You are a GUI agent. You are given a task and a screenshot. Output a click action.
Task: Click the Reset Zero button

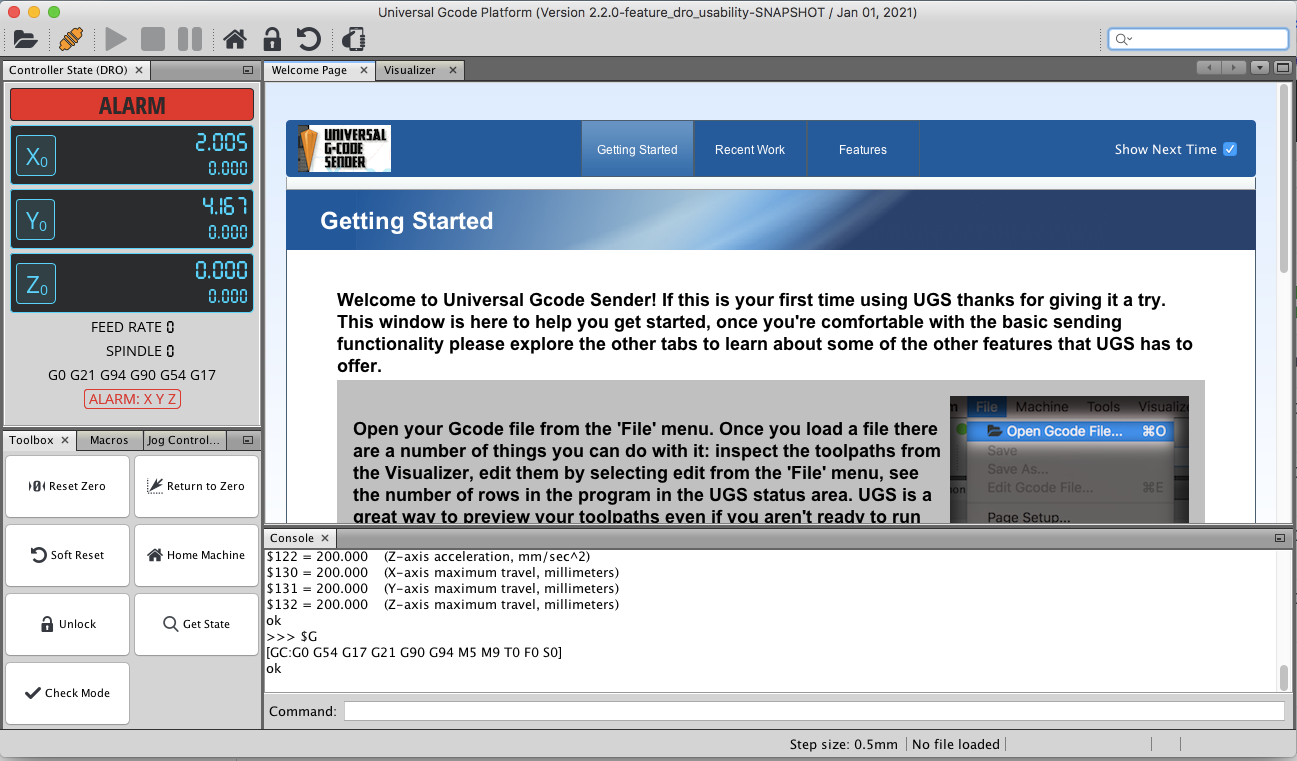click(68, 486)
